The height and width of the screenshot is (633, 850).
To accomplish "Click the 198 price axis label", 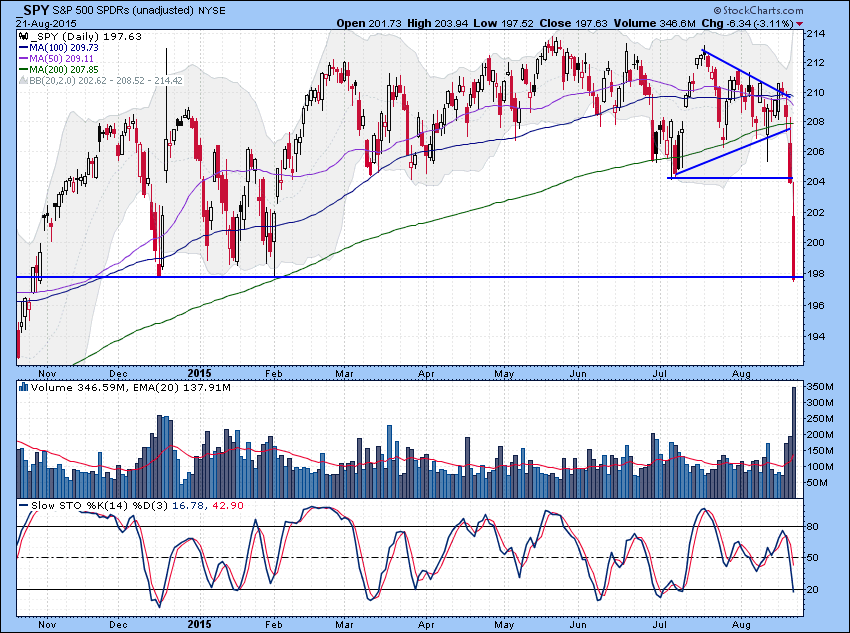I will click(x=816, y=274).
